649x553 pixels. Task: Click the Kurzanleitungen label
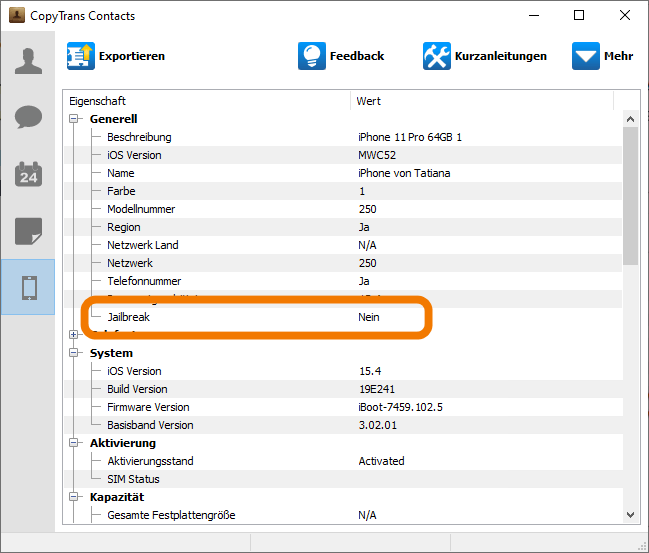click(x=500, y=56)
